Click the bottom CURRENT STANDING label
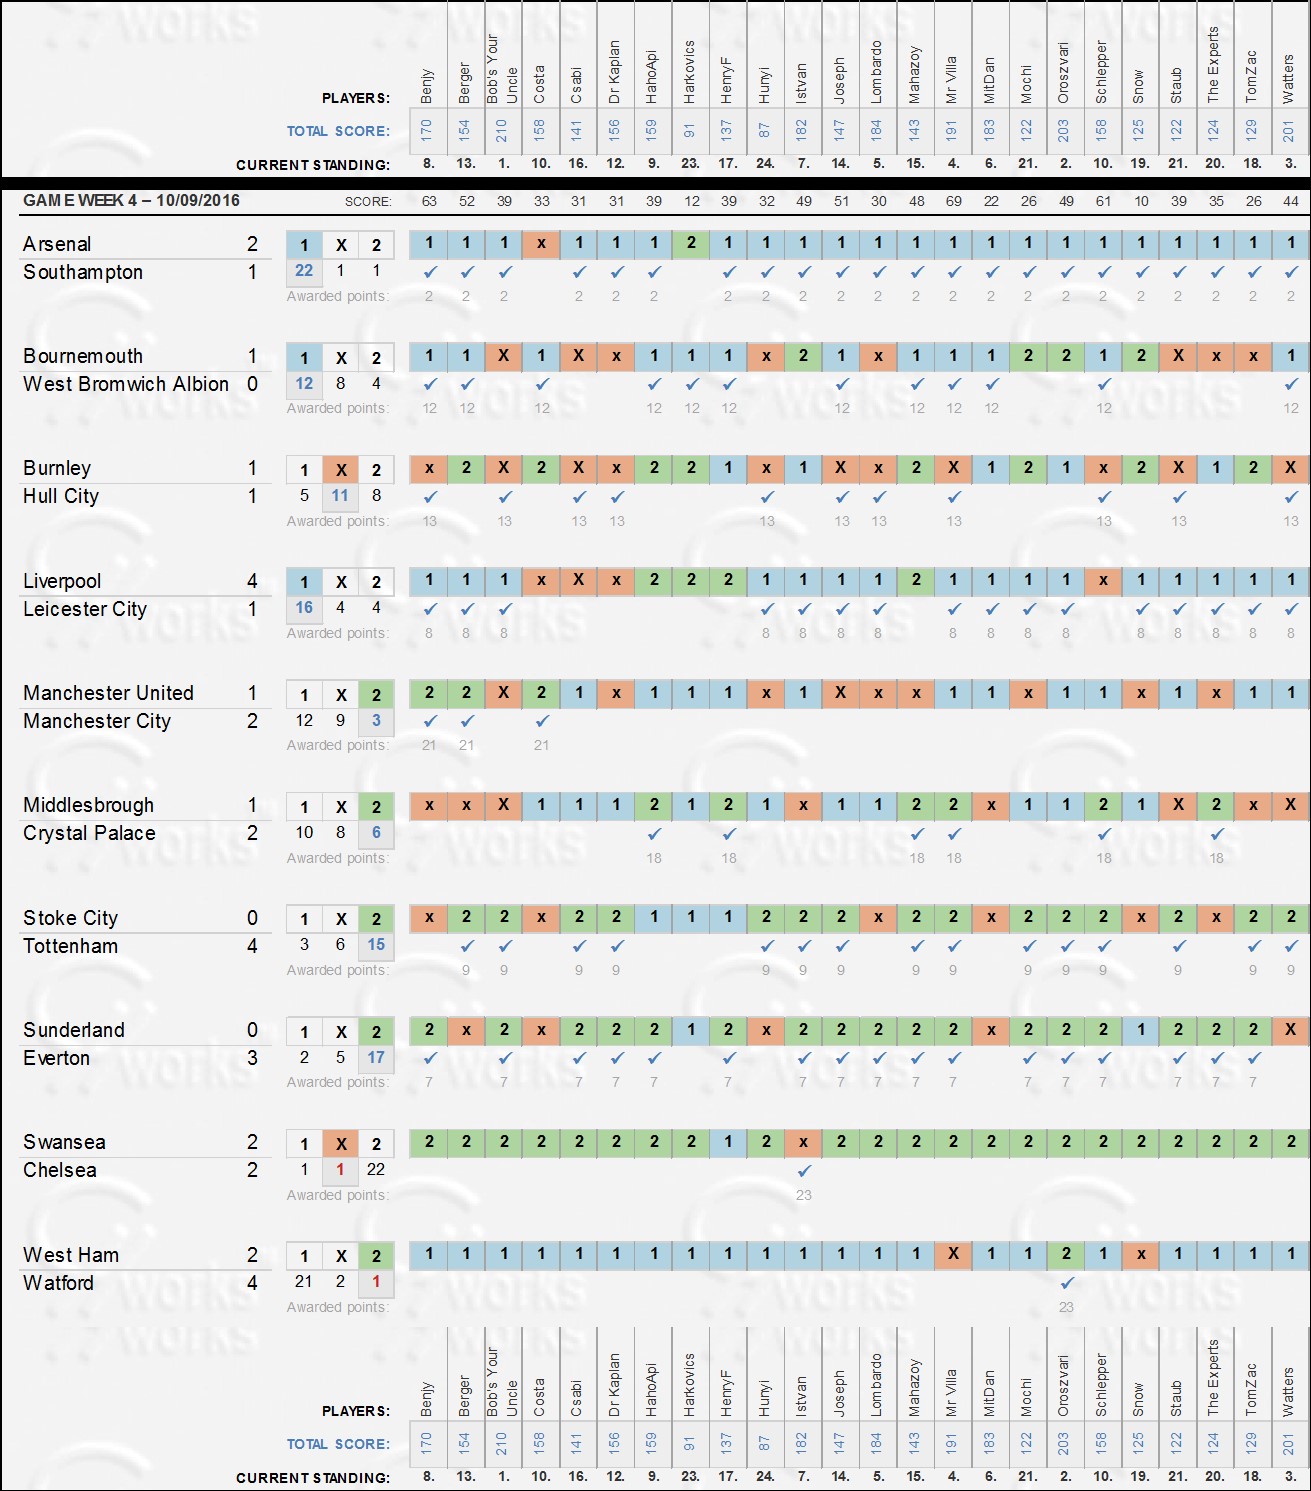The image size is (1311, 1491). coord(313,1477)
